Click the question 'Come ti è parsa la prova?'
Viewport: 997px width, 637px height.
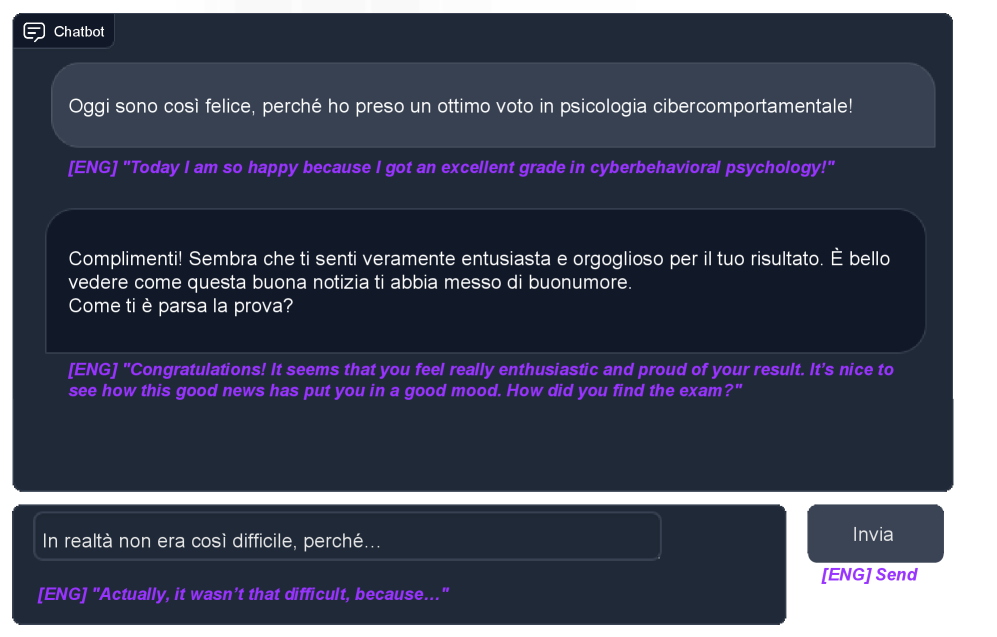[x=181, y=306]
